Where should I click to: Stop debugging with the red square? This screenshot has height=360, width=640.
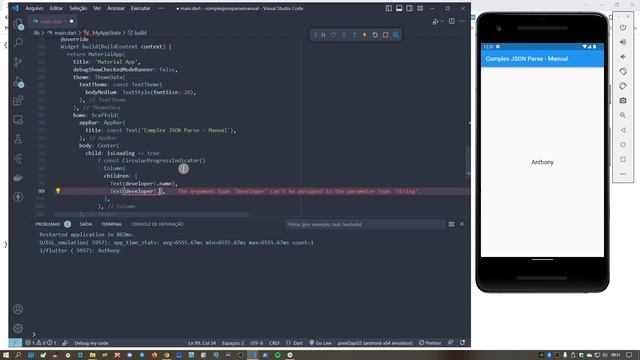(385, 35)
